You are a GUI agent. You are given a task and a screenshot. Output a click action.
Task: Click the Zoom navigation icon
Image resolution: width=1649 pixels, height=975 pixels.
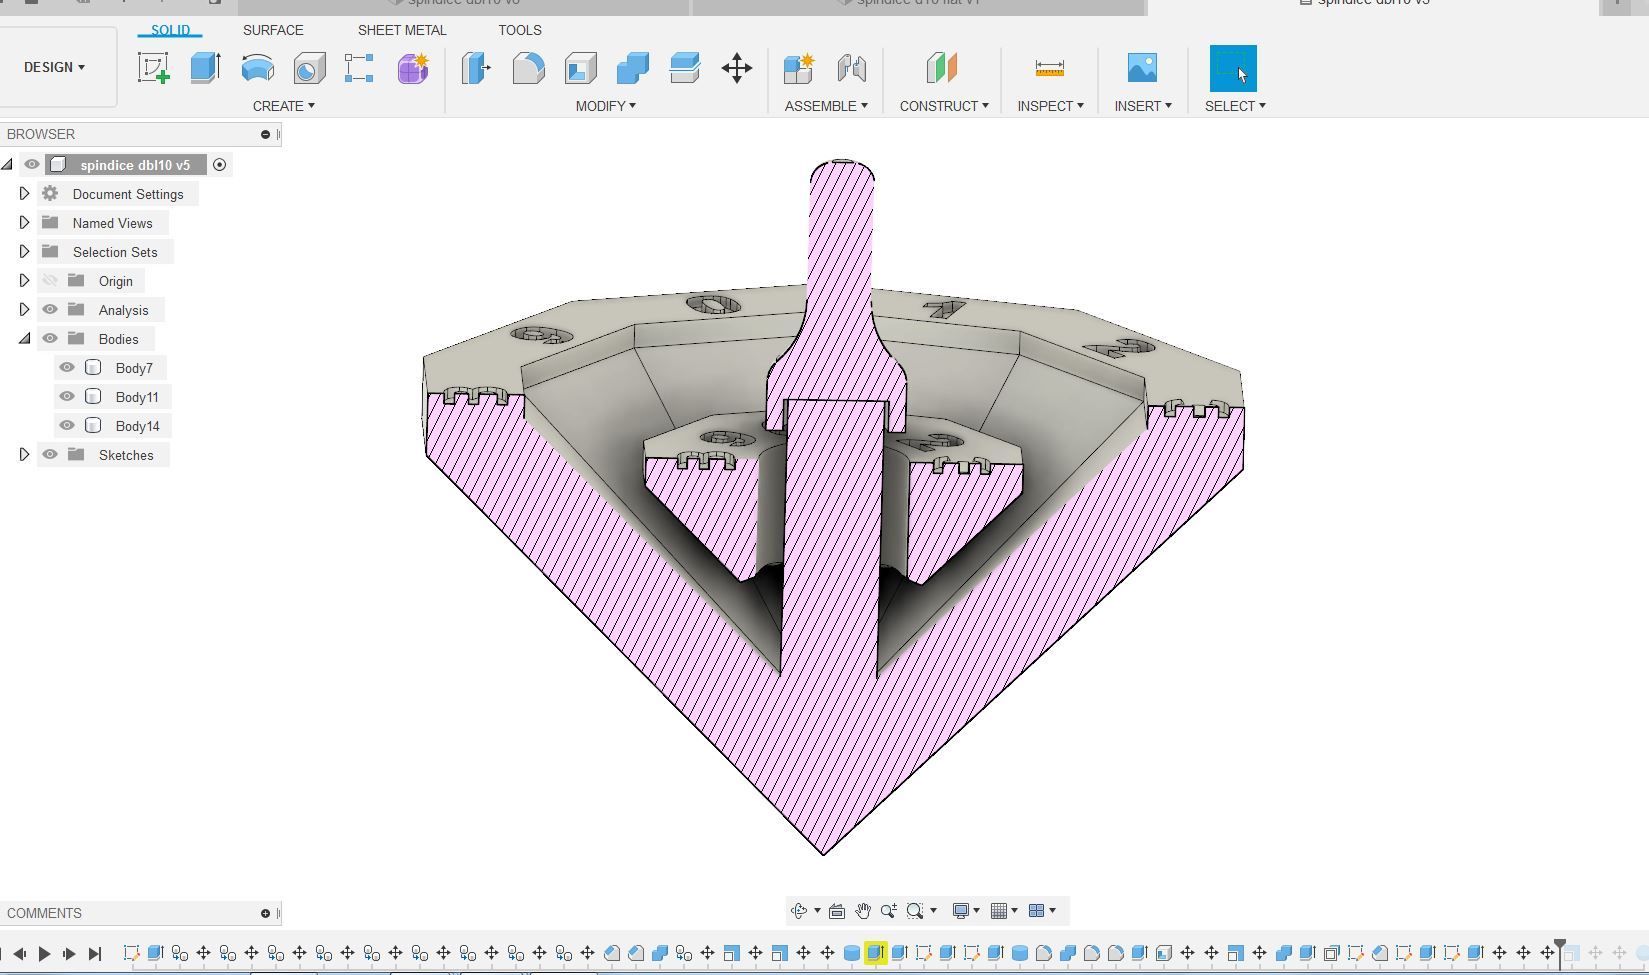(x=888, y=911)
